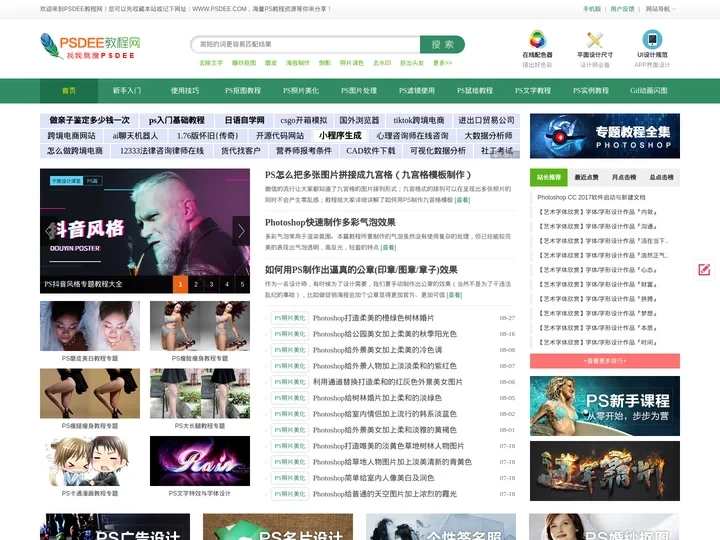The image size is (720, 540).
Task: Open the PS大长腿教程专题 thumbnail
Action: click(200, 394)
